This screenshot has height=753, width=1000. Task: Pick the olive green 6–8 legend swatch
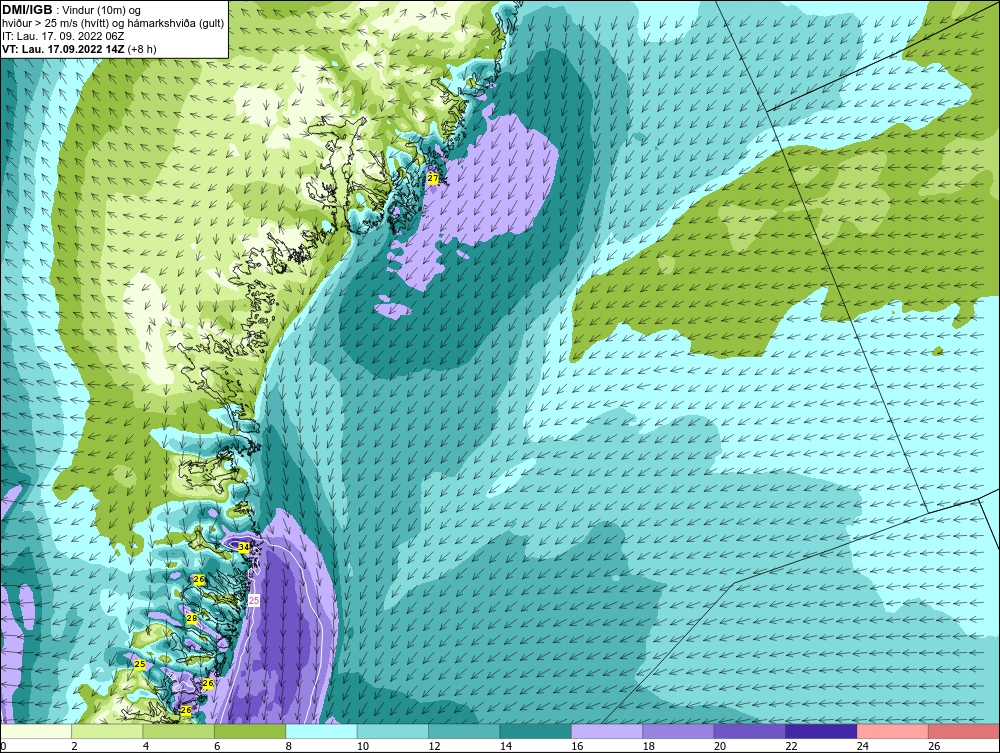pos(250,731)
